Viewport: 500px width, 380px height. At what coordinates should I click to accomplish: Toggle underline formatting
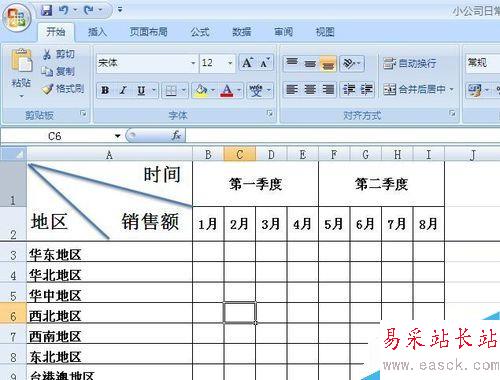pyautogui.click(x=141, y=90)
